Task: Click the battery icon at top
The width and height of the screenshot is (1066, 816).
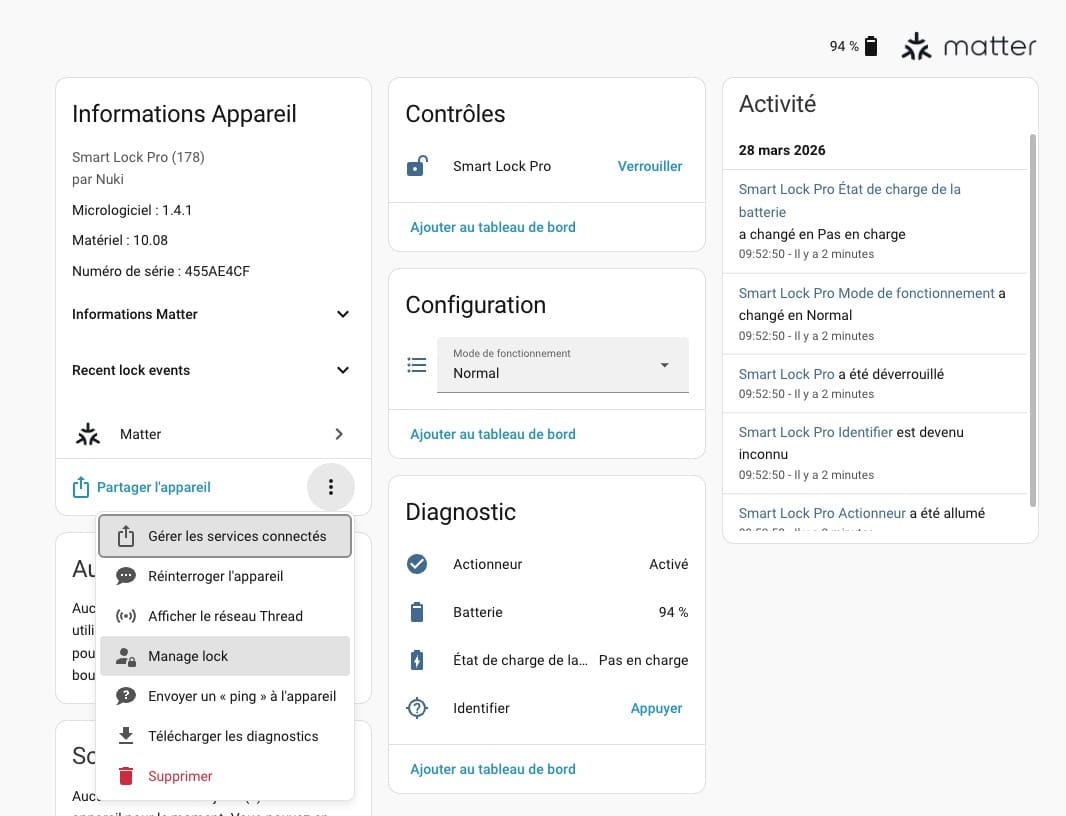Action: coord(871,46)
